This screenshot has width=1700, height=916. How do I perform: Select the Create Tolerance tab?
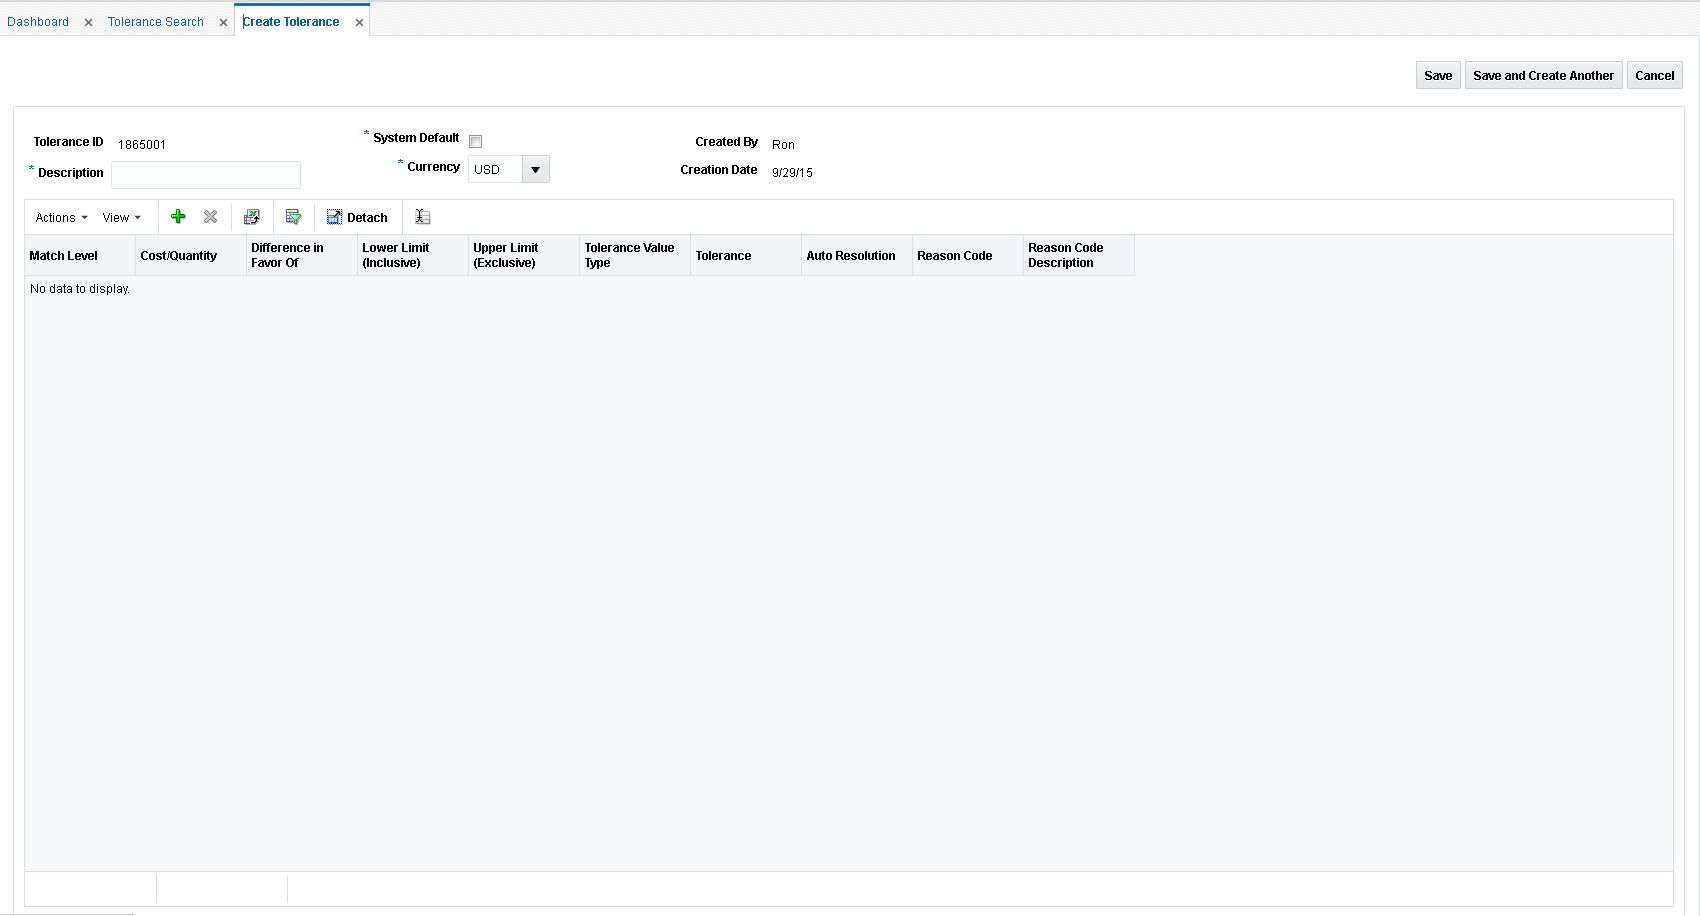coord(291,22)
